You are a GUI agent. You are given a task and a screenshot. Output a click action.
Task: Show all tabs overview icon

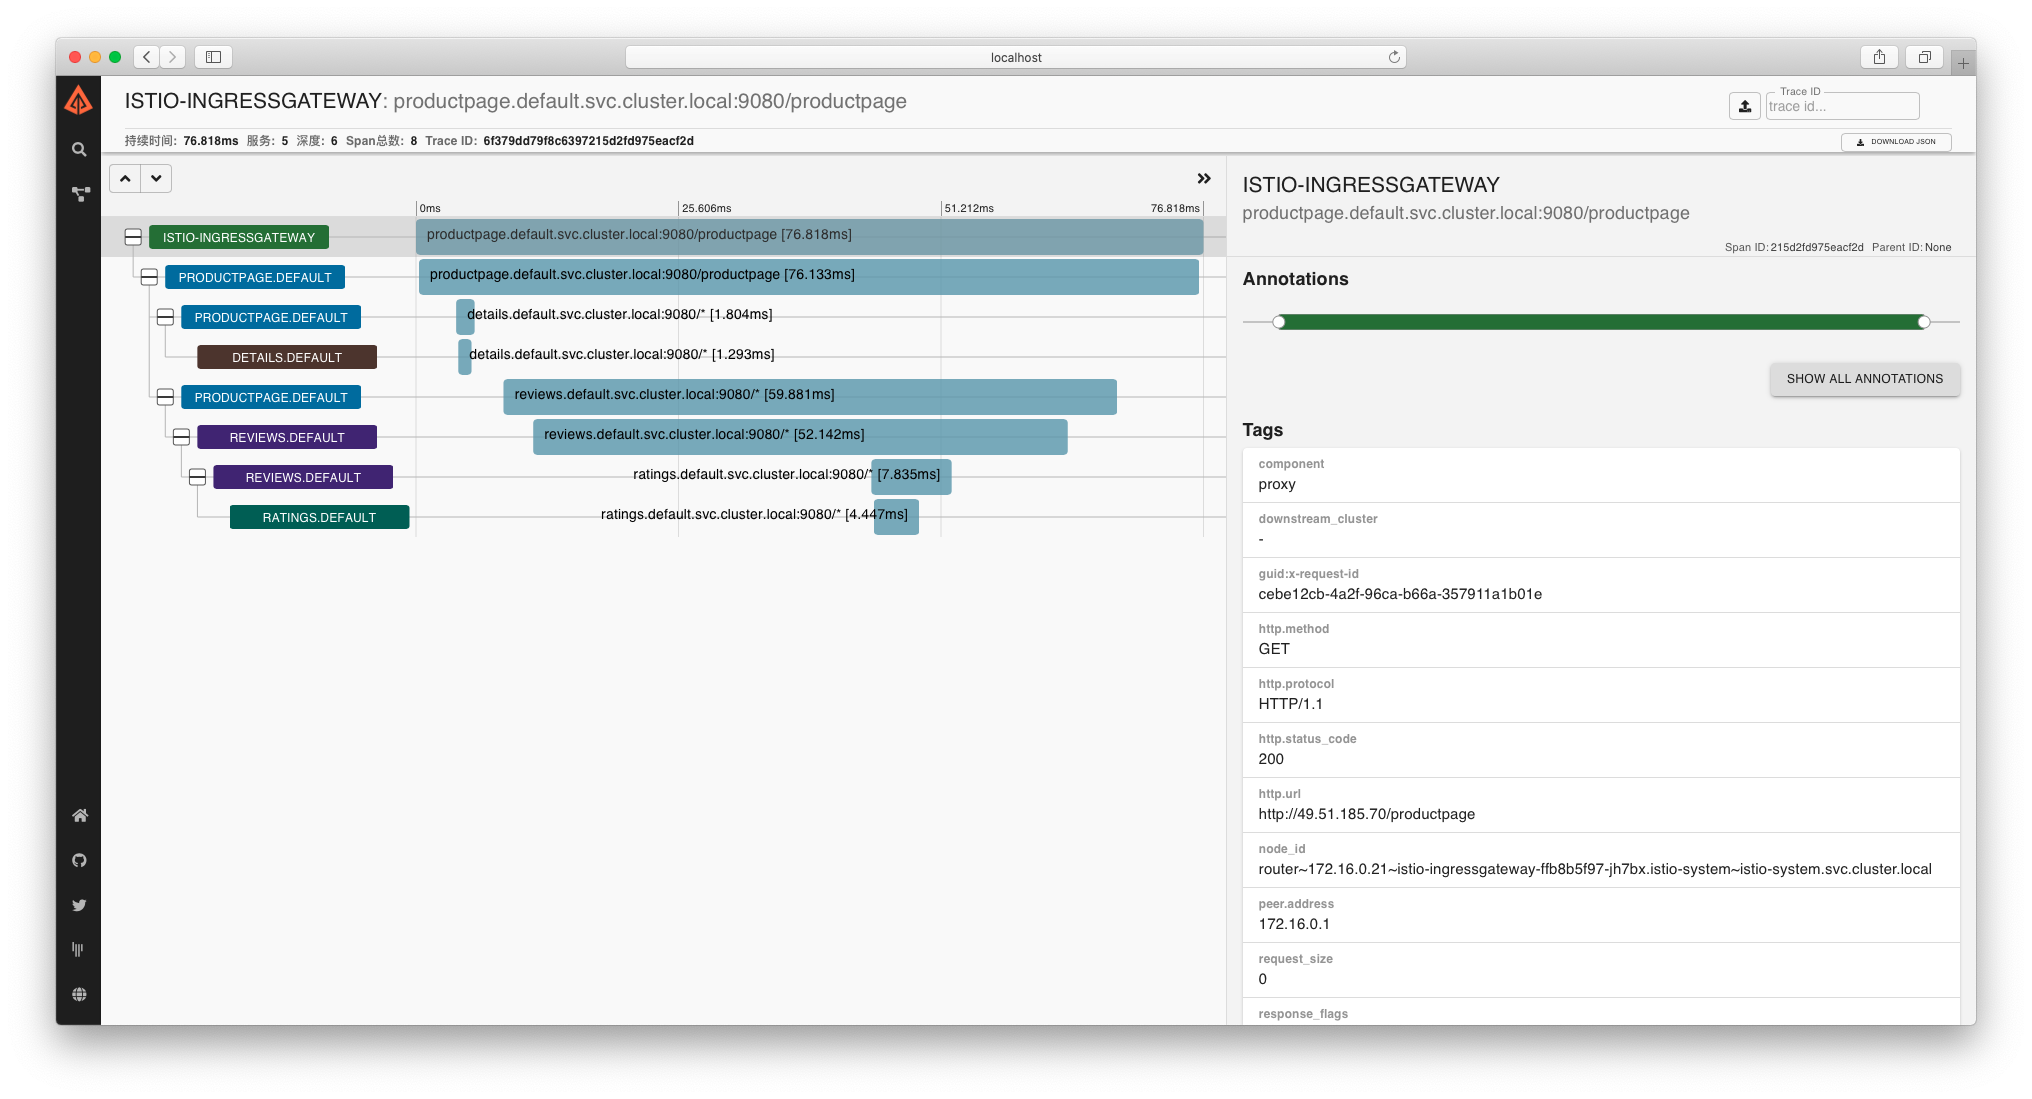click(1924, 57)
